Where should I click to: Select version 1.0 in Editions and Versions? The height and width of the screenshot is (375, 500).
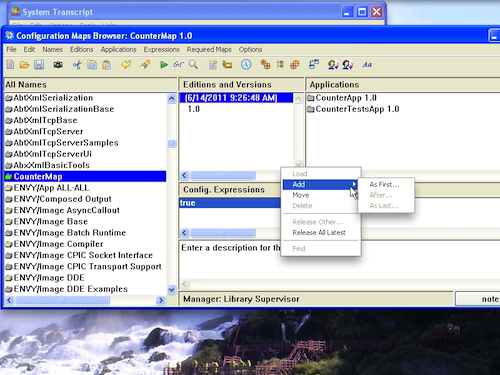pyautogui.click(x=236, y=109)
